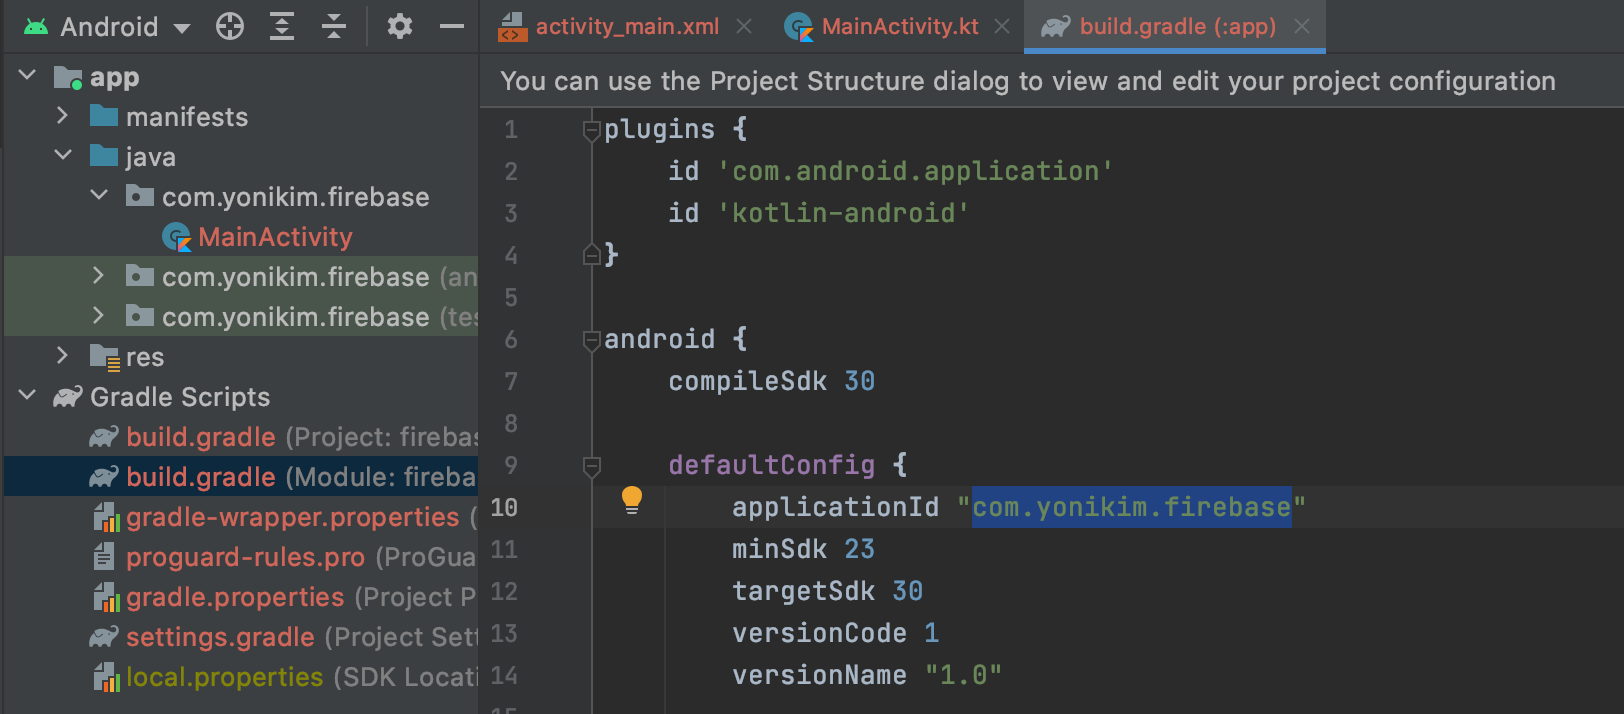Select build.gradle (Module) file
Image resolution: width=1624 pixels, height=714 pixels.
[241, 477]
